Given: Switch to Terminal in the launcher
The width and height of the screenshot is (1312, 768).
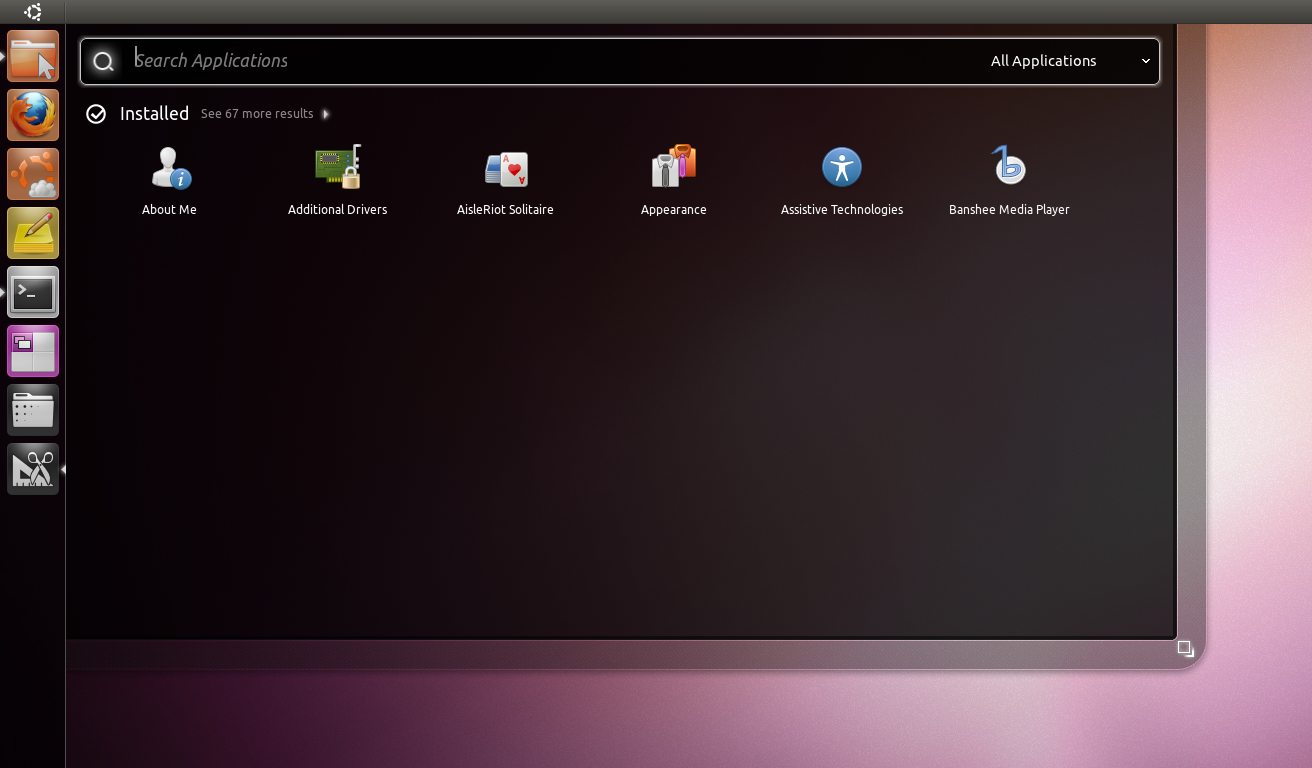Looking at the screenshot, I should coord(33,292).
